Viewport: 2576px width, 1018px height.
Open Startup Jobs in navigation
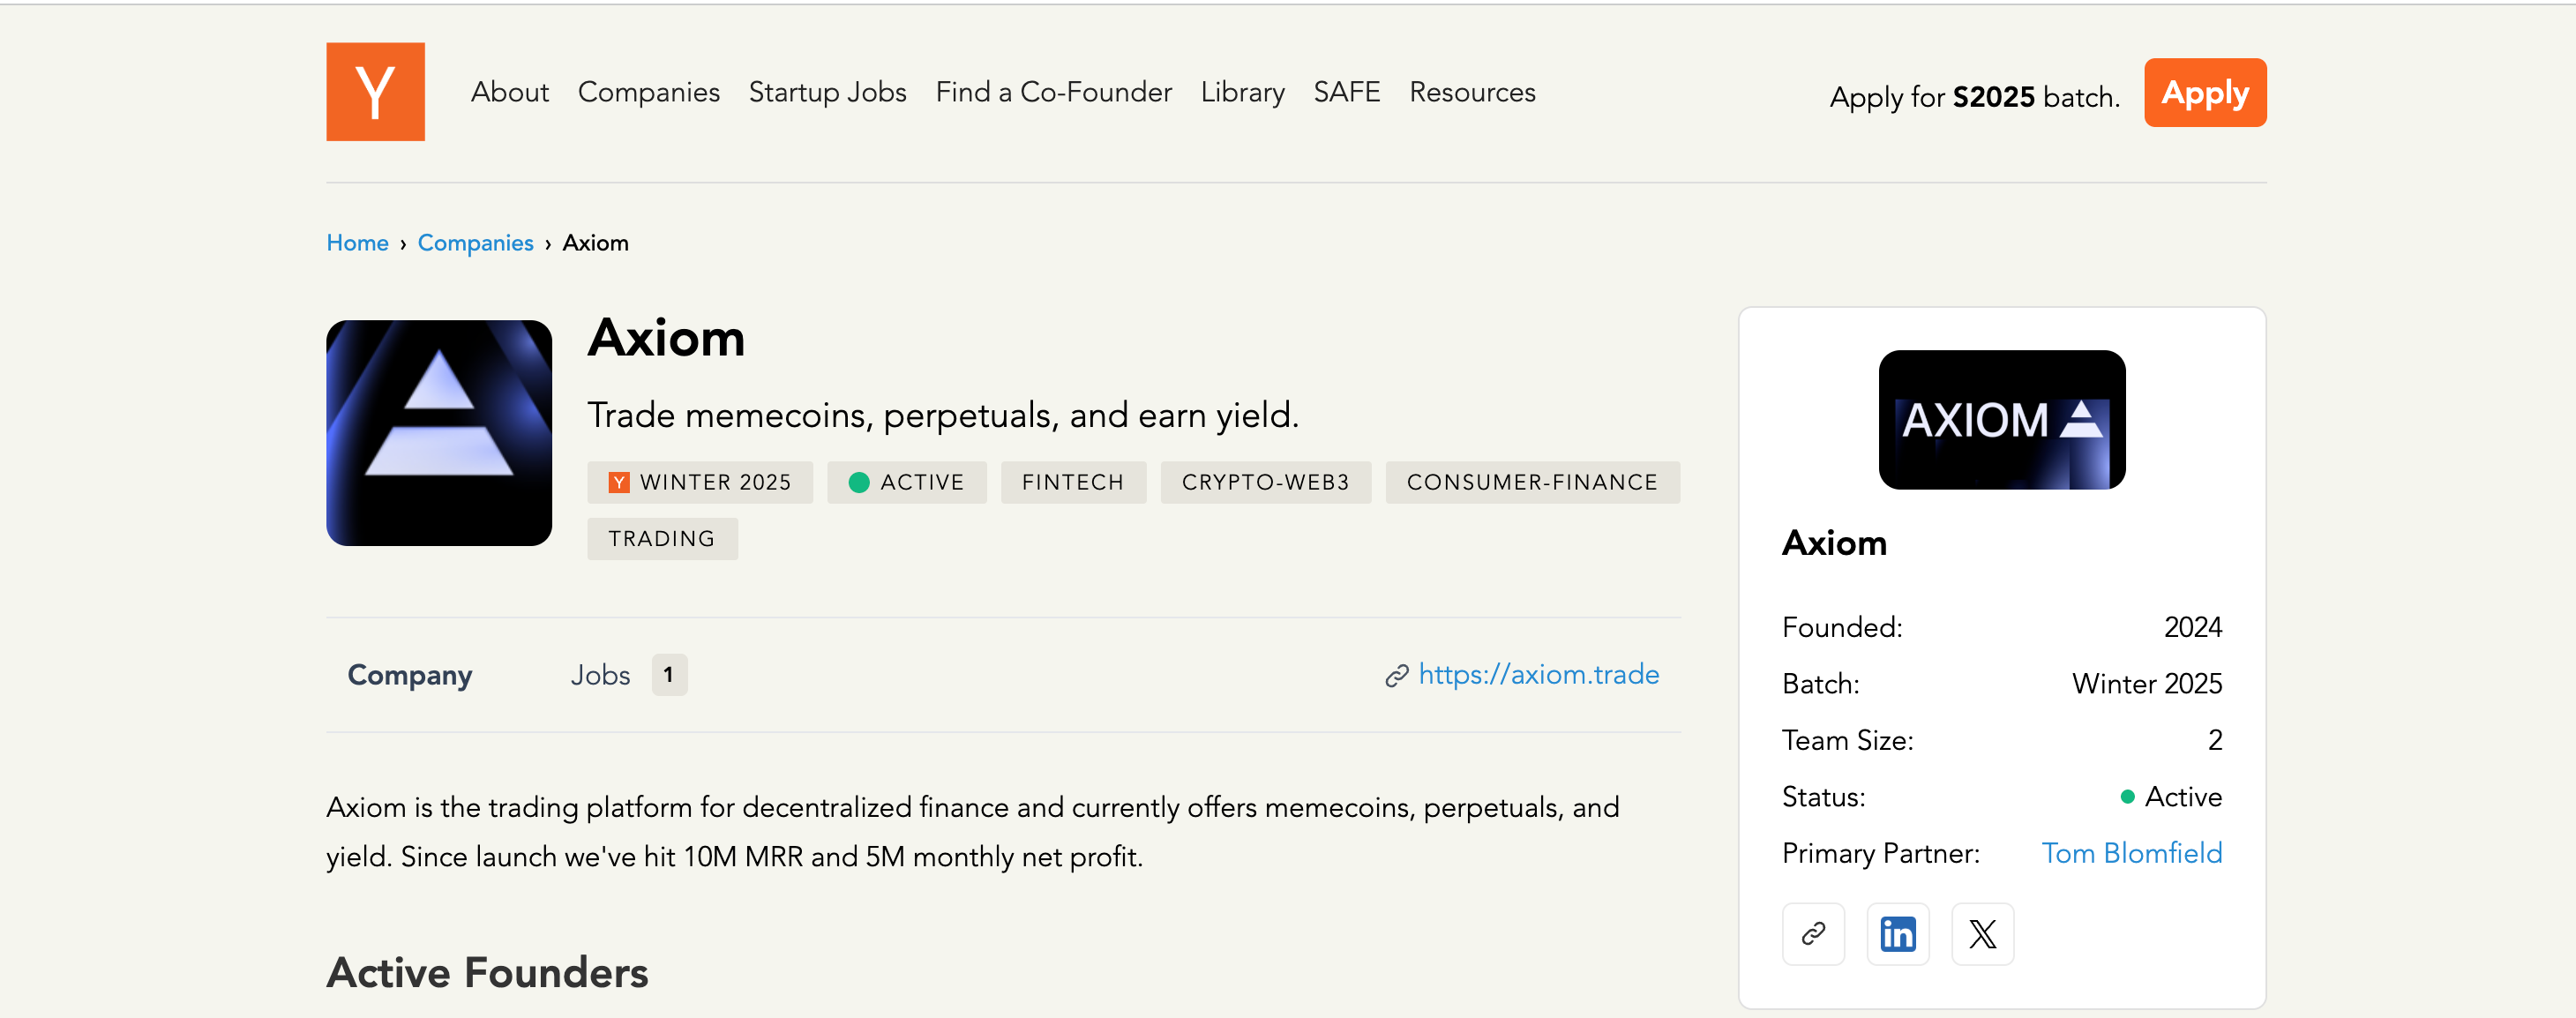827,92
